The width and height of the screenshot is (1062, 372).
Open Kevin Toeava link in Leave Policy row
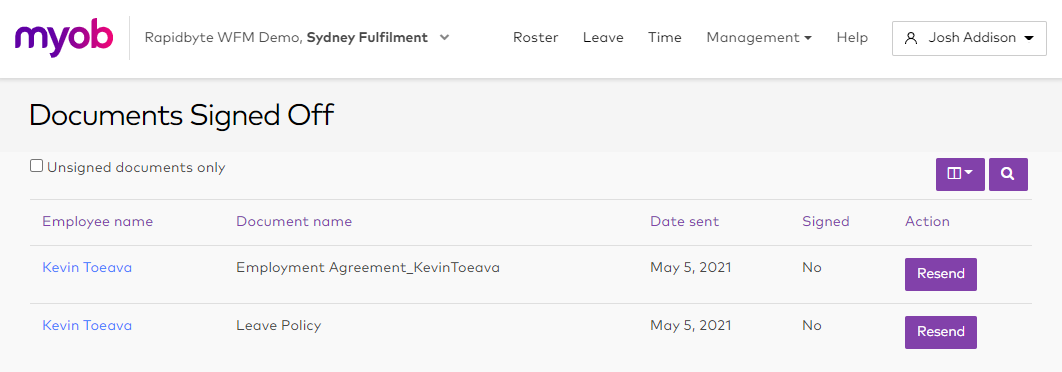(x=87, y=326)
